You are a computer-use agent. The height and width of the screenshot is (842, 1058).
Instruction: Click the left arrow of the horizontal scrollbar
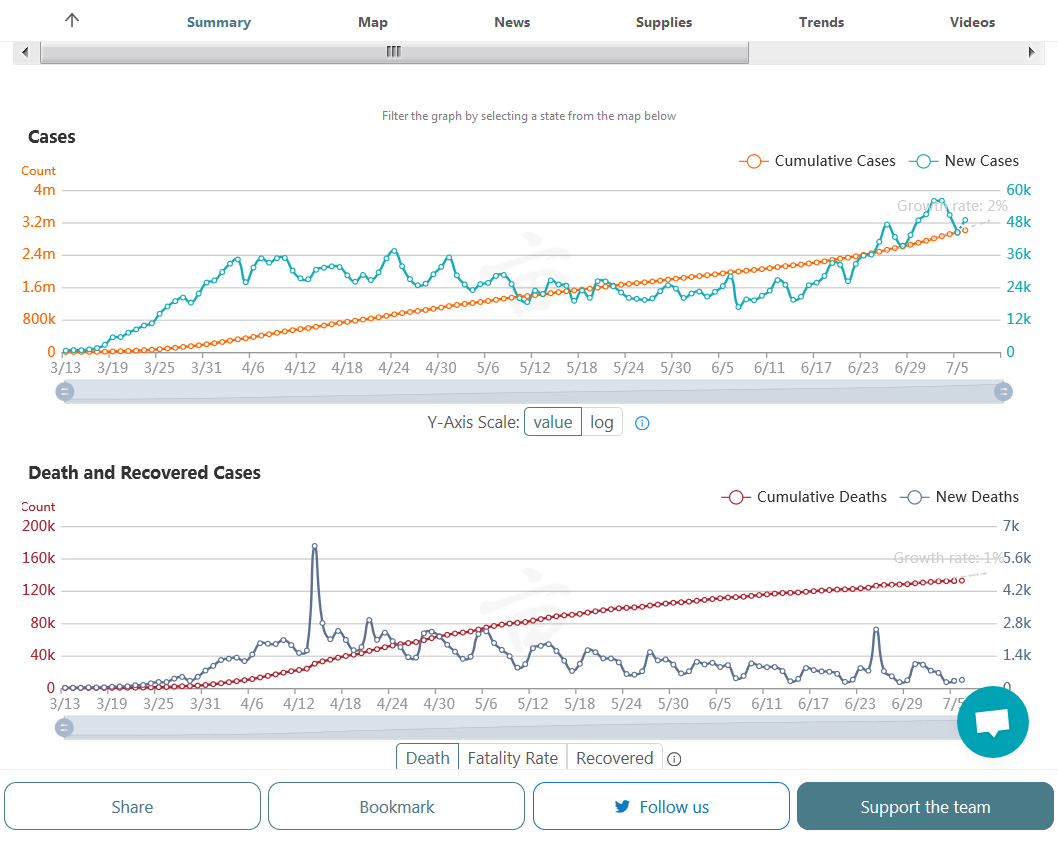25,52
